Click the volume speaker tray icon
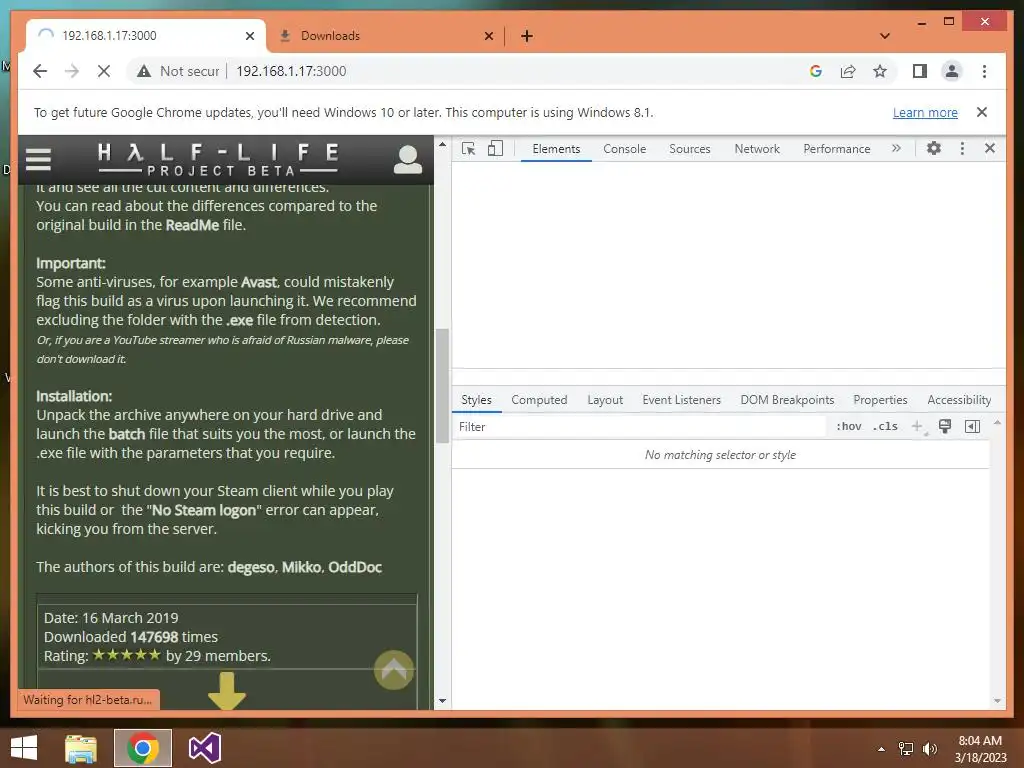Screen dimensions: 1024x768 pyautogui.click(x=929, y=749)
